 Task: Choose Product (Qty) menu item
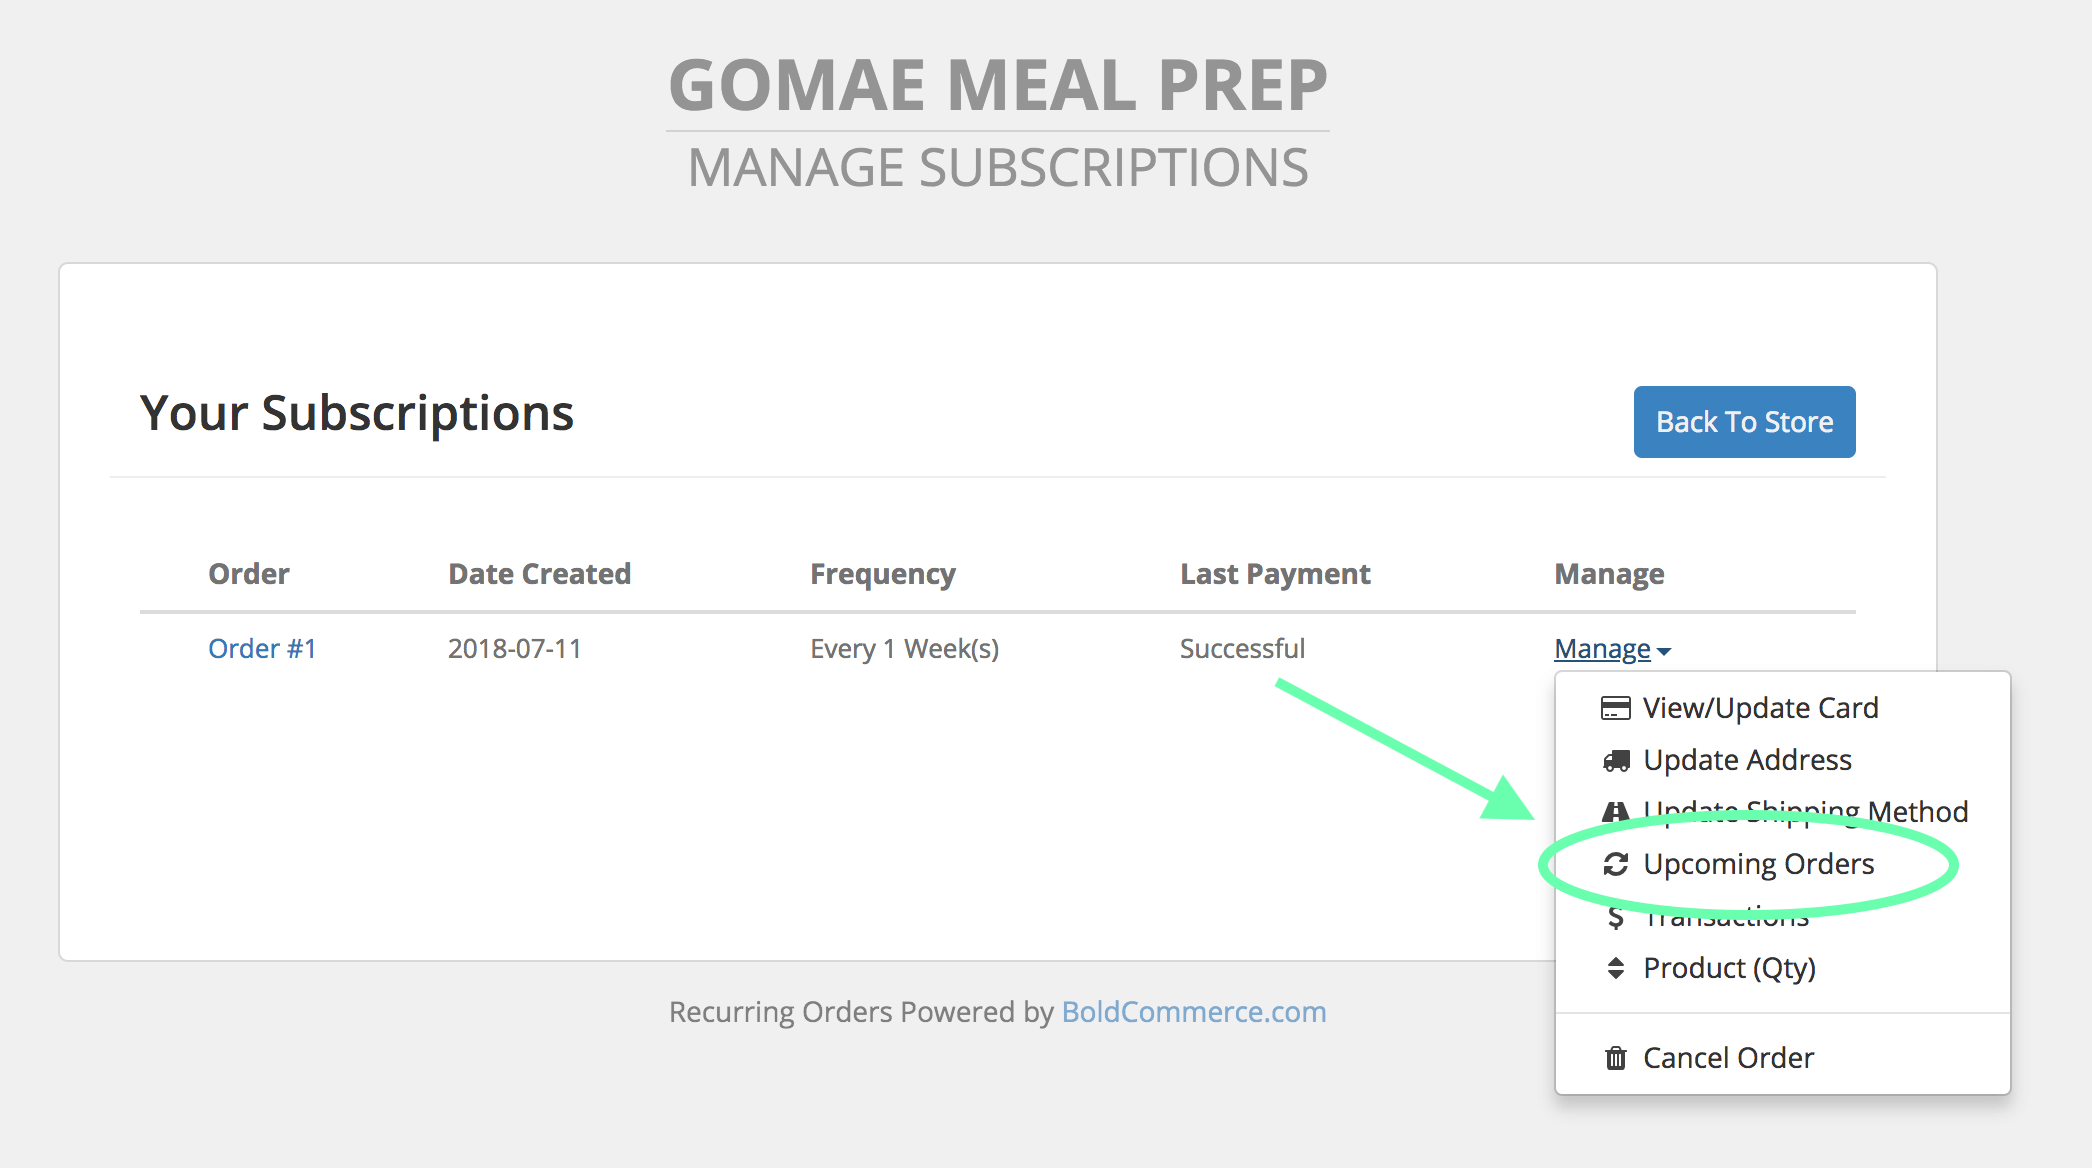click(1782, 968)
